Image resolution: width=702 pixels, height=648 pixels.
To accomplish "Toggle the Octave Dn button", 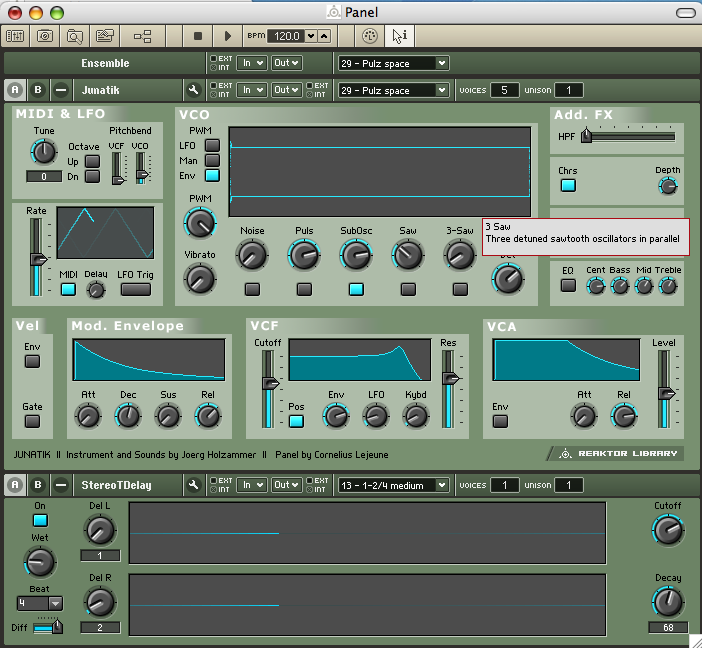I will click(92, 176).
